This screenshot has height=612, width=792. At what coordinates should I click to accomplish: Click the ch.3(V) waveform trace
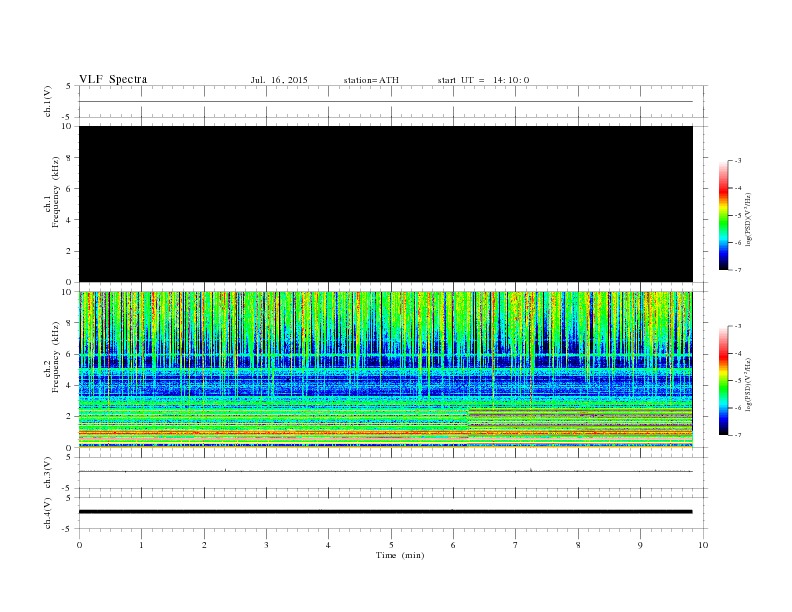[386, 471]
